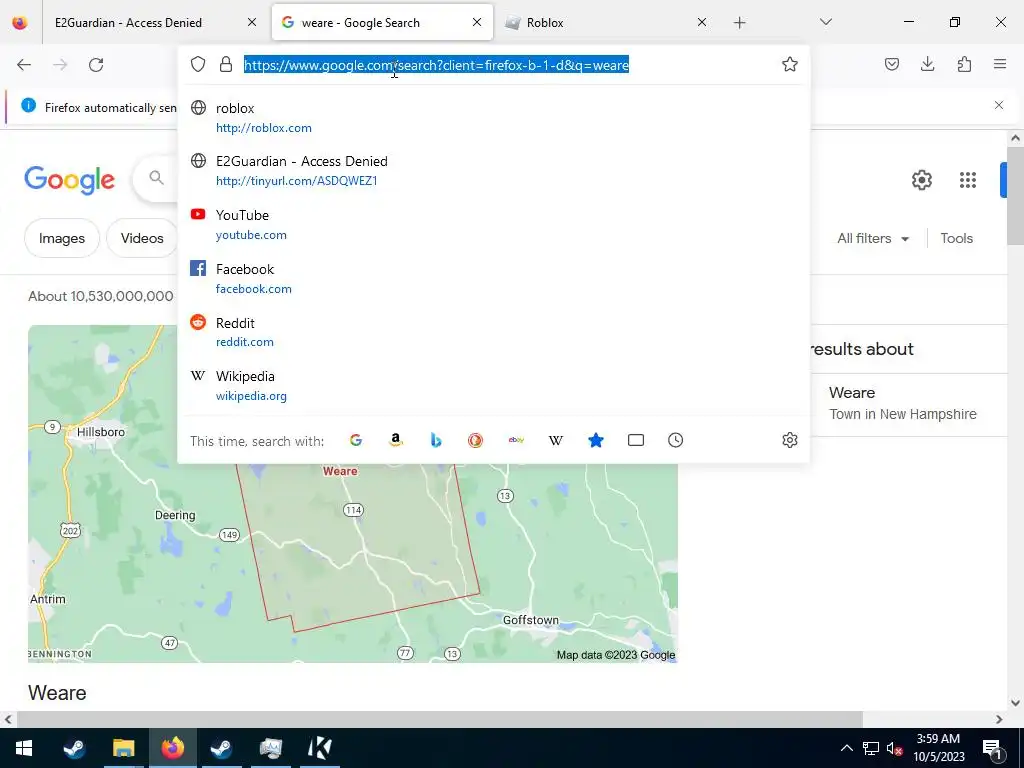
Task: Bookmark this page with the star
Action: [790, 64]
